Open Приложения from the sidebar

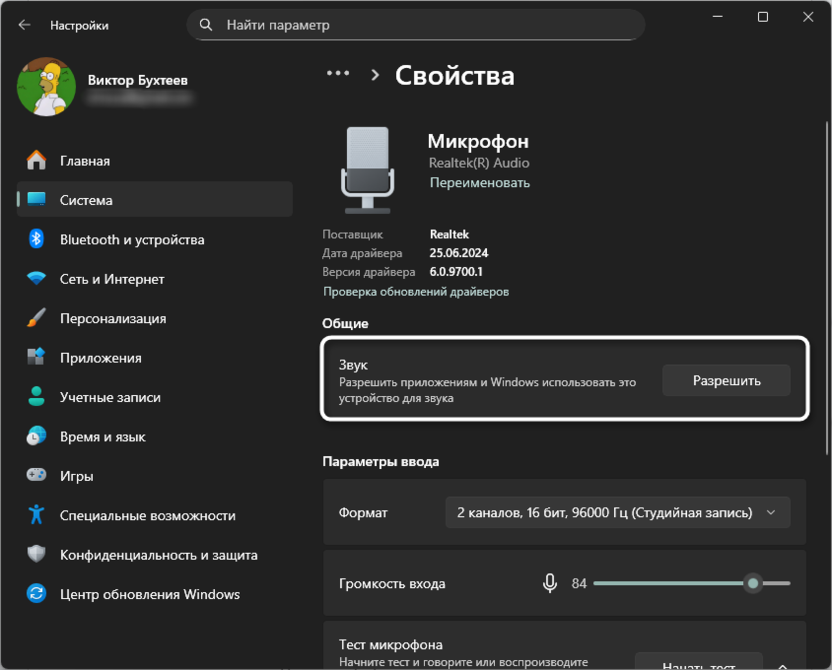[x=37, y=357]
